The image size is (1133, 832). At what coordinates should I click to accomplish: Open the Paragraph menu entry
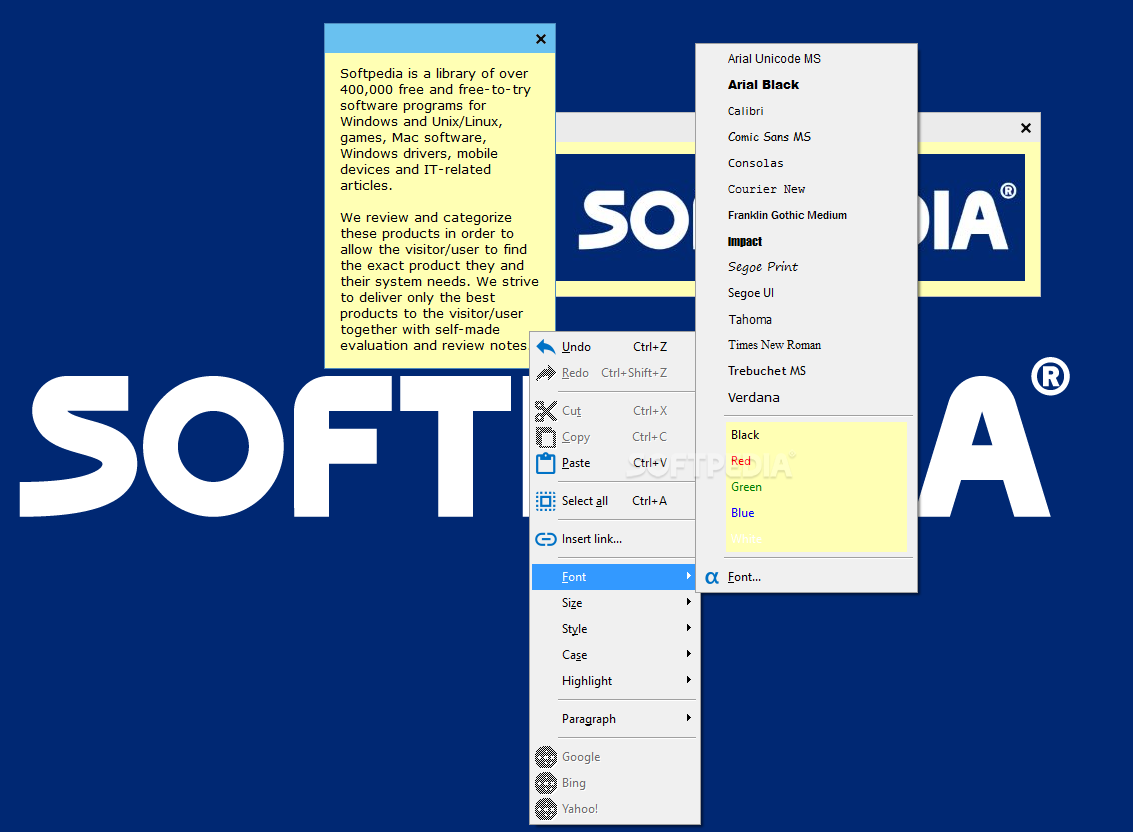(x=613, y=719)
